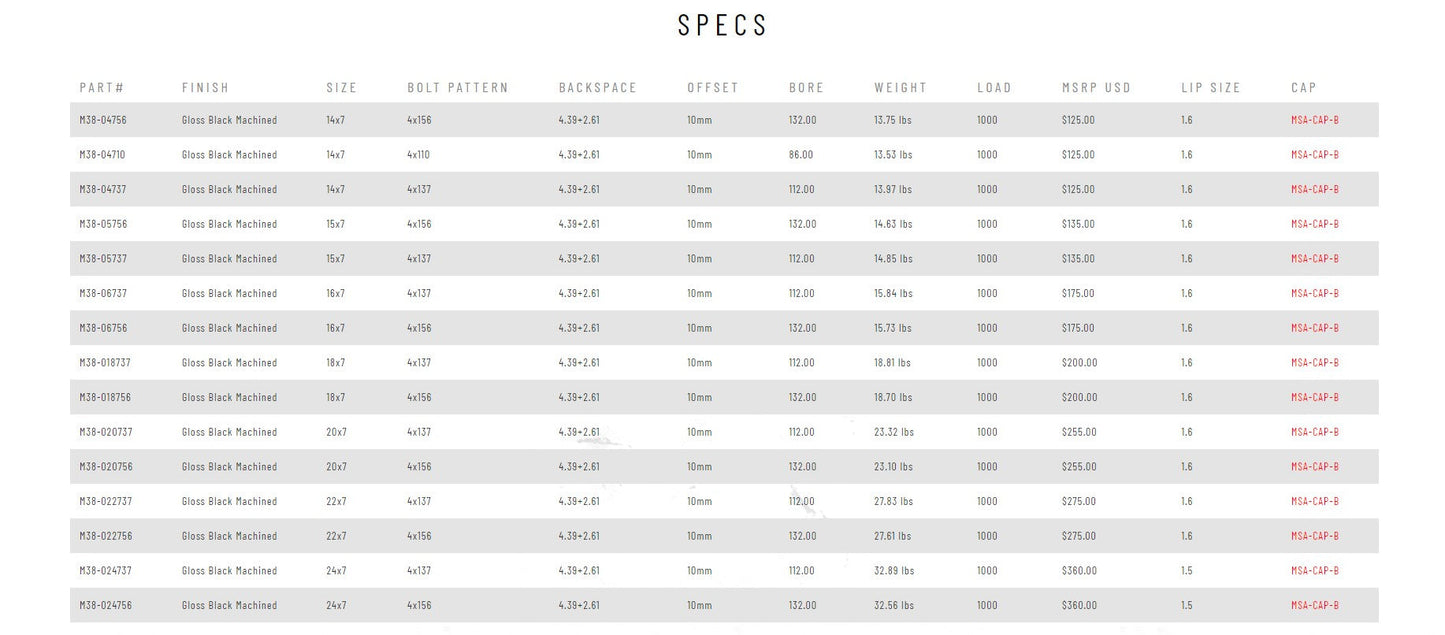Open the MSA-CAP-B link for part M38-020737

click(1314, 432)
